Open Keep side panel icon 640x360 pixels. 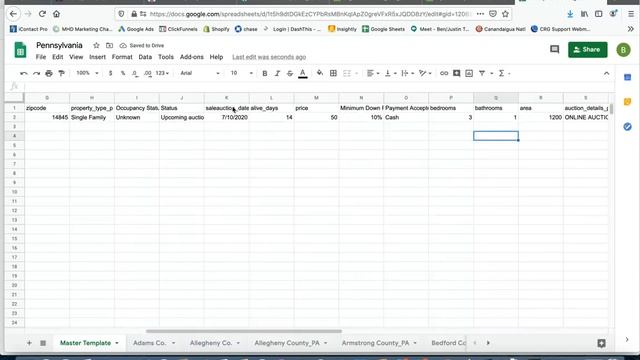coord(628,102)
